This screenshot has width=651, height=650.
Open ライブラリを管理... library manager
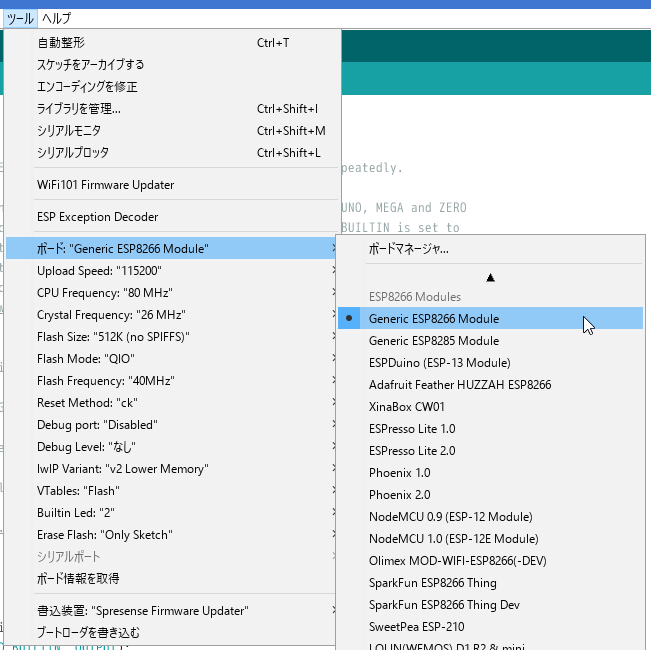point(171,109)
